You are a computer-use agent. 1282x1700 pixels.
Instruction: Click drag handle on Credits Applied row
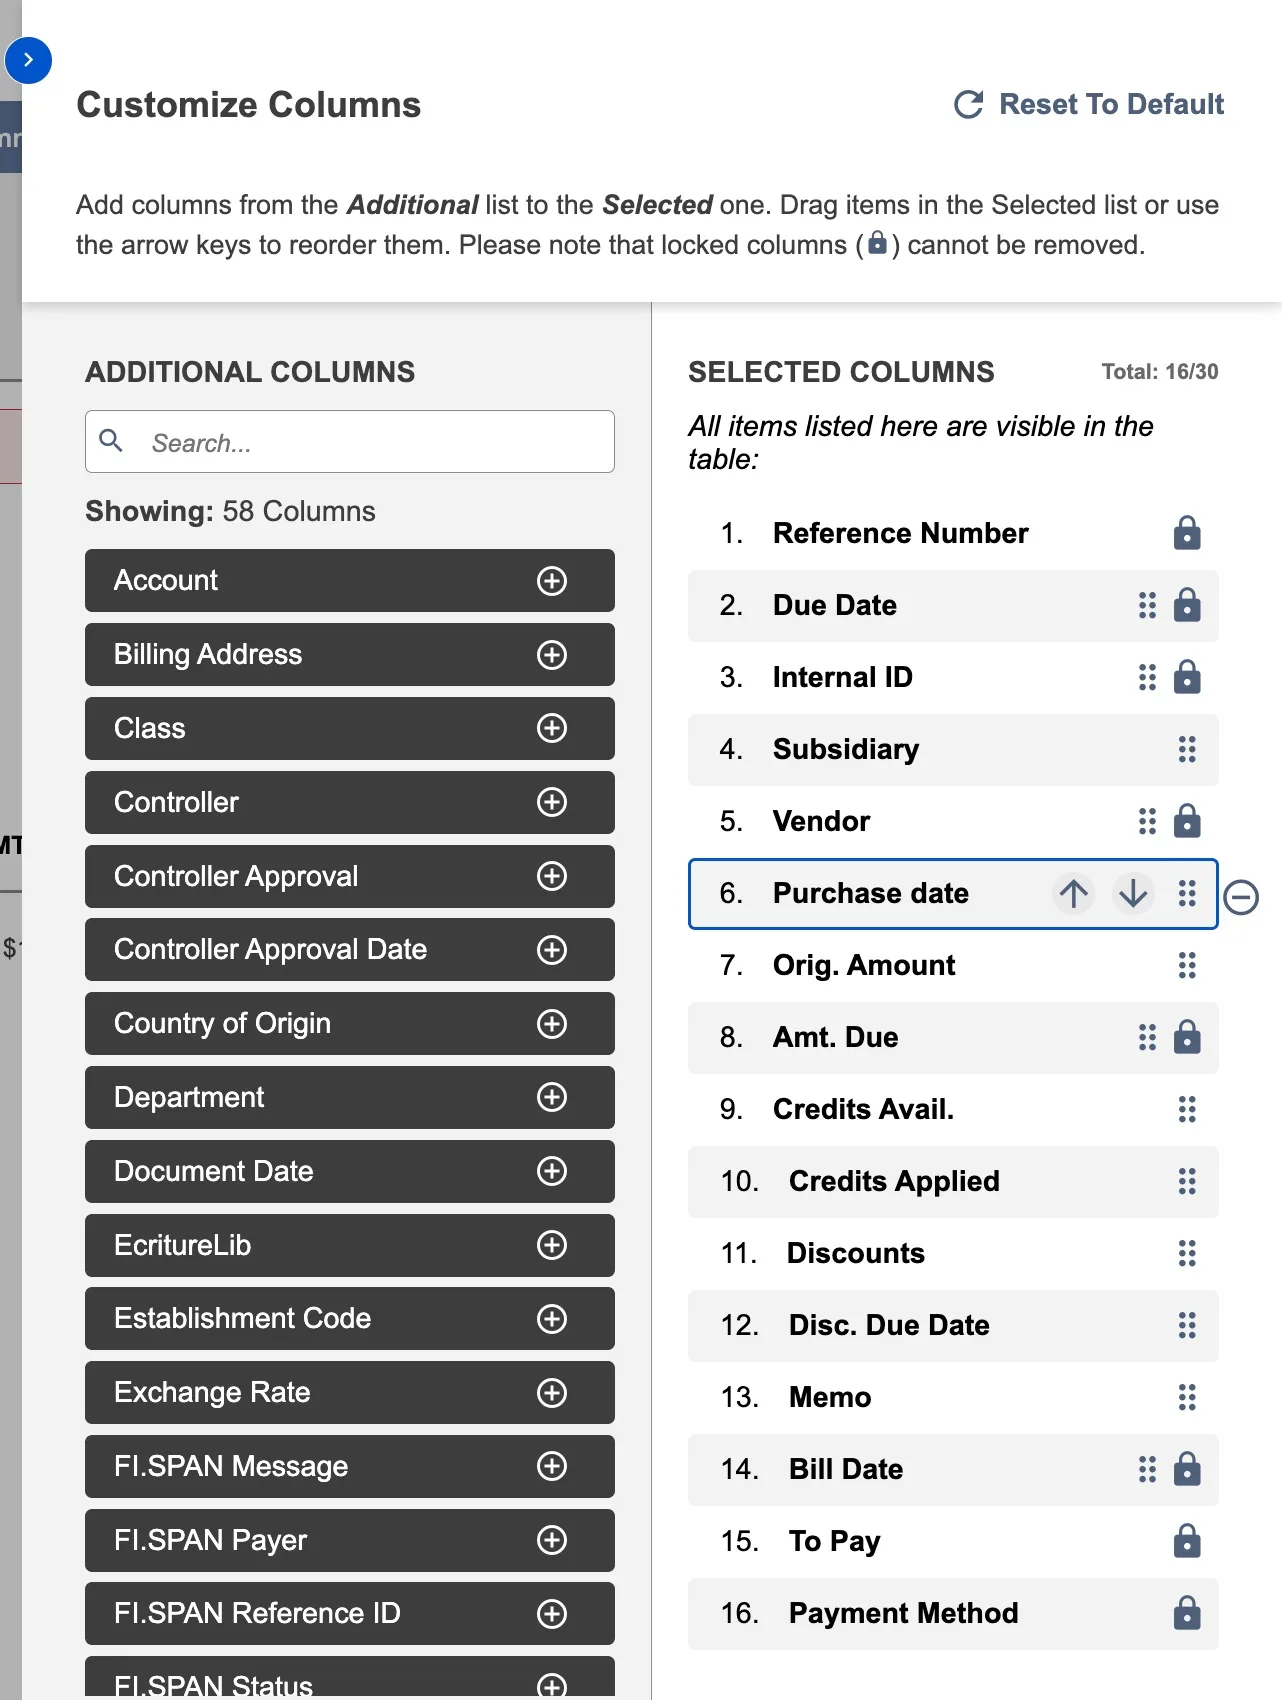click(x=1187, y=1182)
